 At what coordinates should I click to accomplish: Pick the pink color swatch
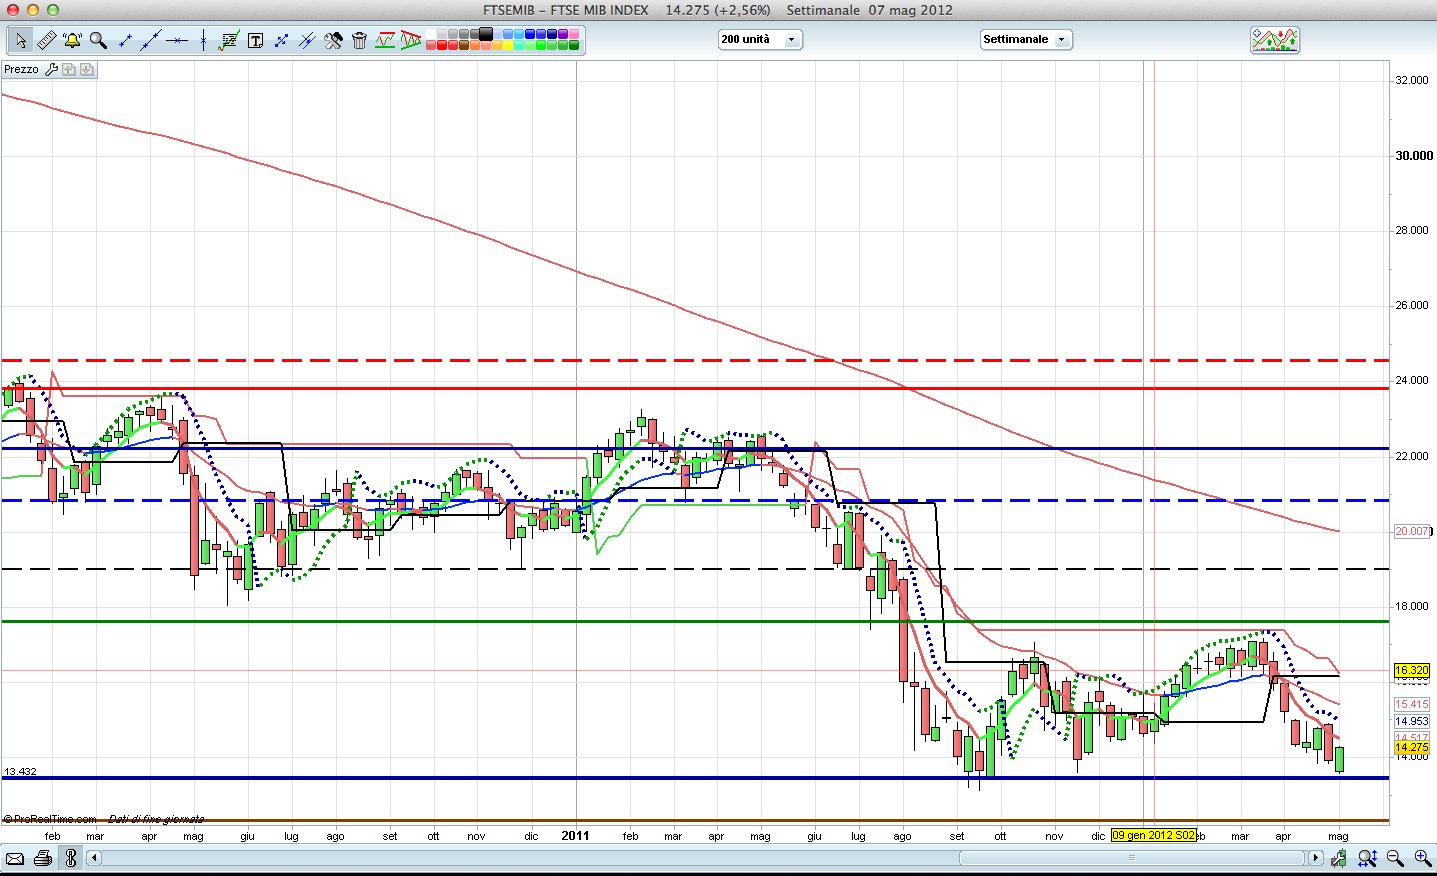(574, 33)
